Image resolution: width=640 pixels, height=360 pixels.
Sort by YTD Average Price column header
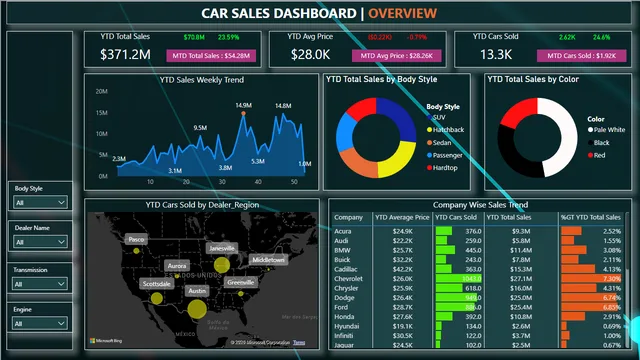pos(402,218)
